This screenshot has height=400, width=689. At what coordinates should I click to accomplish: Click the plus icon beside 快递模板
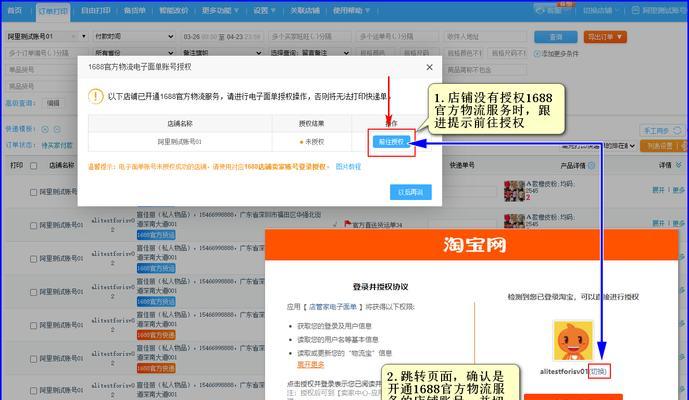tap(45, 129)
